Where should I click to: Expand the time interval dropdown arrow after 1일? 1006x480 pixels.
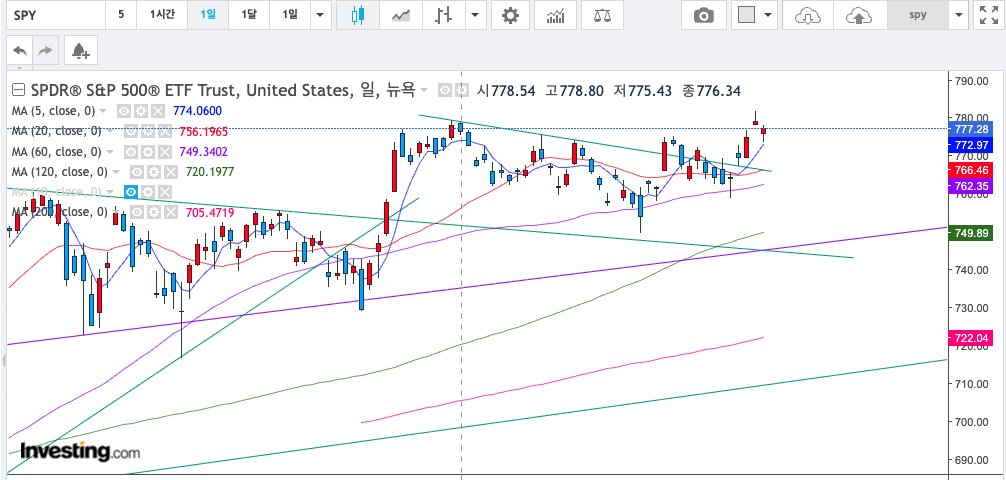pos(321,15)
